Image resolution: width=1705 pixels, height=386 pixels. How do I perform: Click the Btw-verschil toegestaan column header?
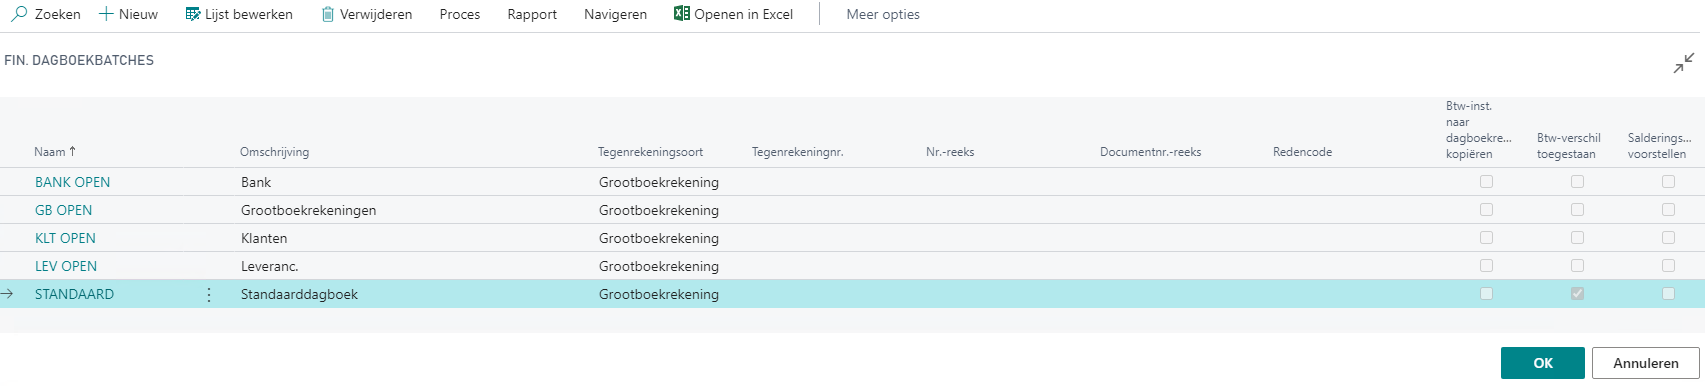(1569, 146)
